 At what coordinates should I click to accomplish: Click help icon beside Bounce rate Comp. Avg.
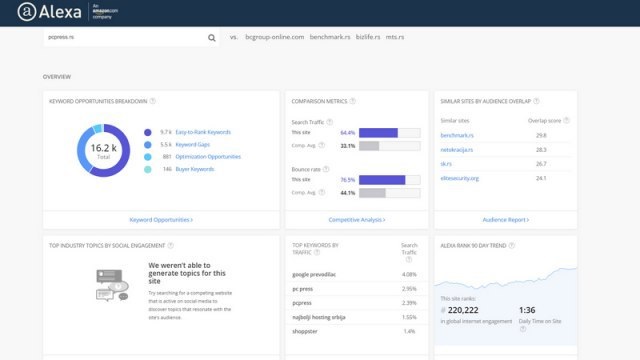(x=322, y=192)
